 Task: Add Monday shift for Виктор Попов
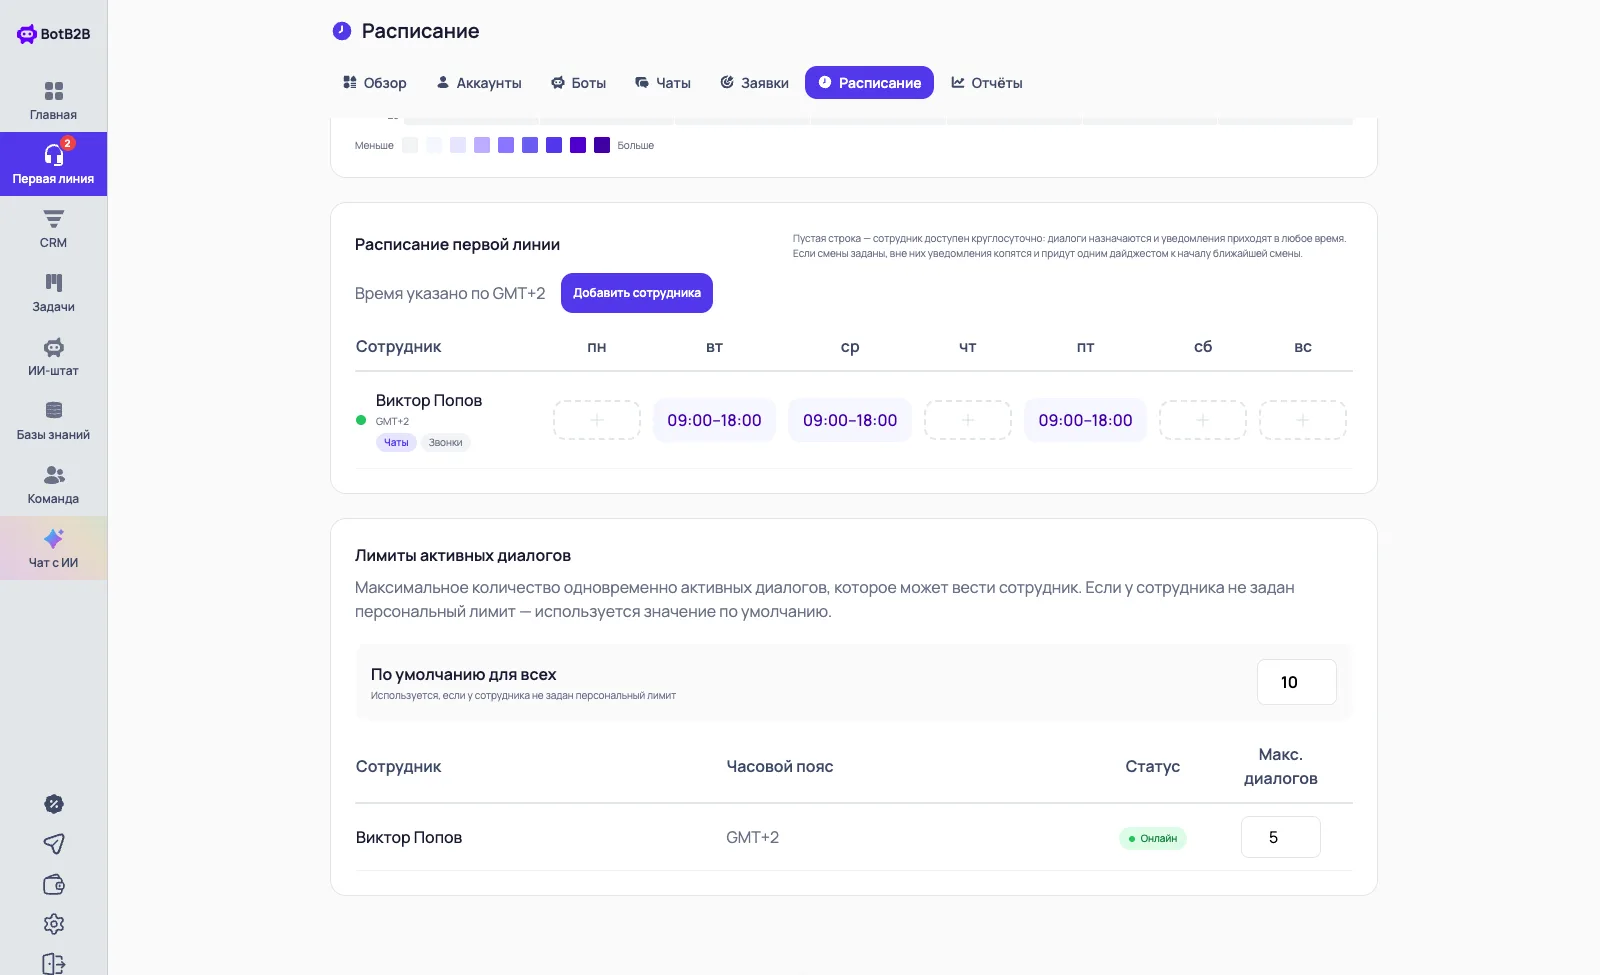pos(597,420)
